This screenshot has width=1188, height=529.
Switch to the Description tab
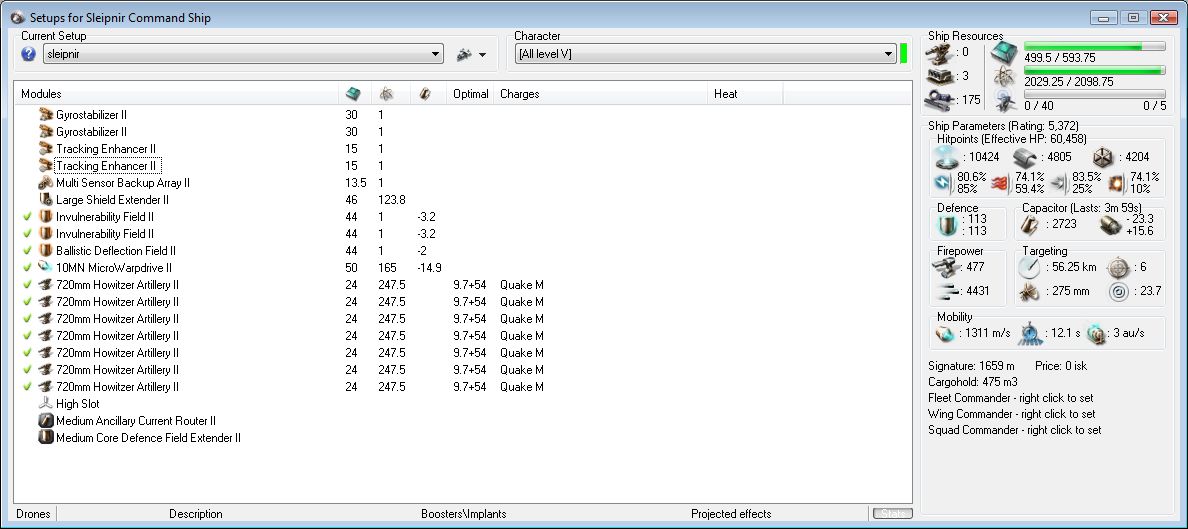(x=195, y=514)
